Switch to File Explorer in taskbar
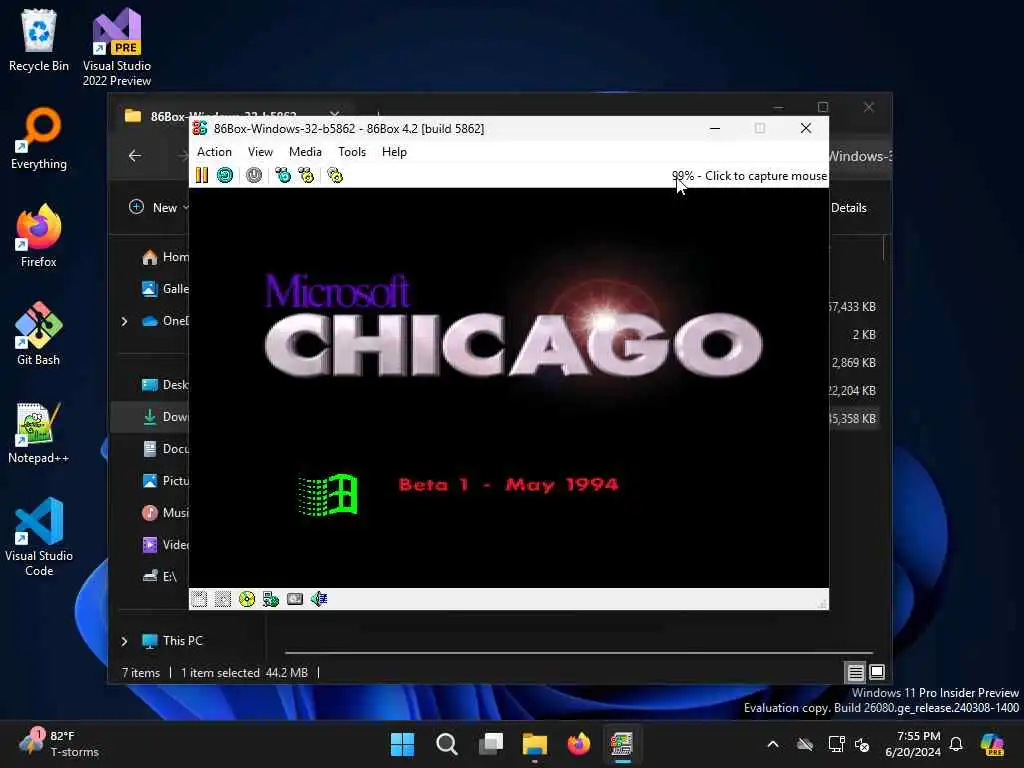The image size is (1024, 768). tap(534, 744)
